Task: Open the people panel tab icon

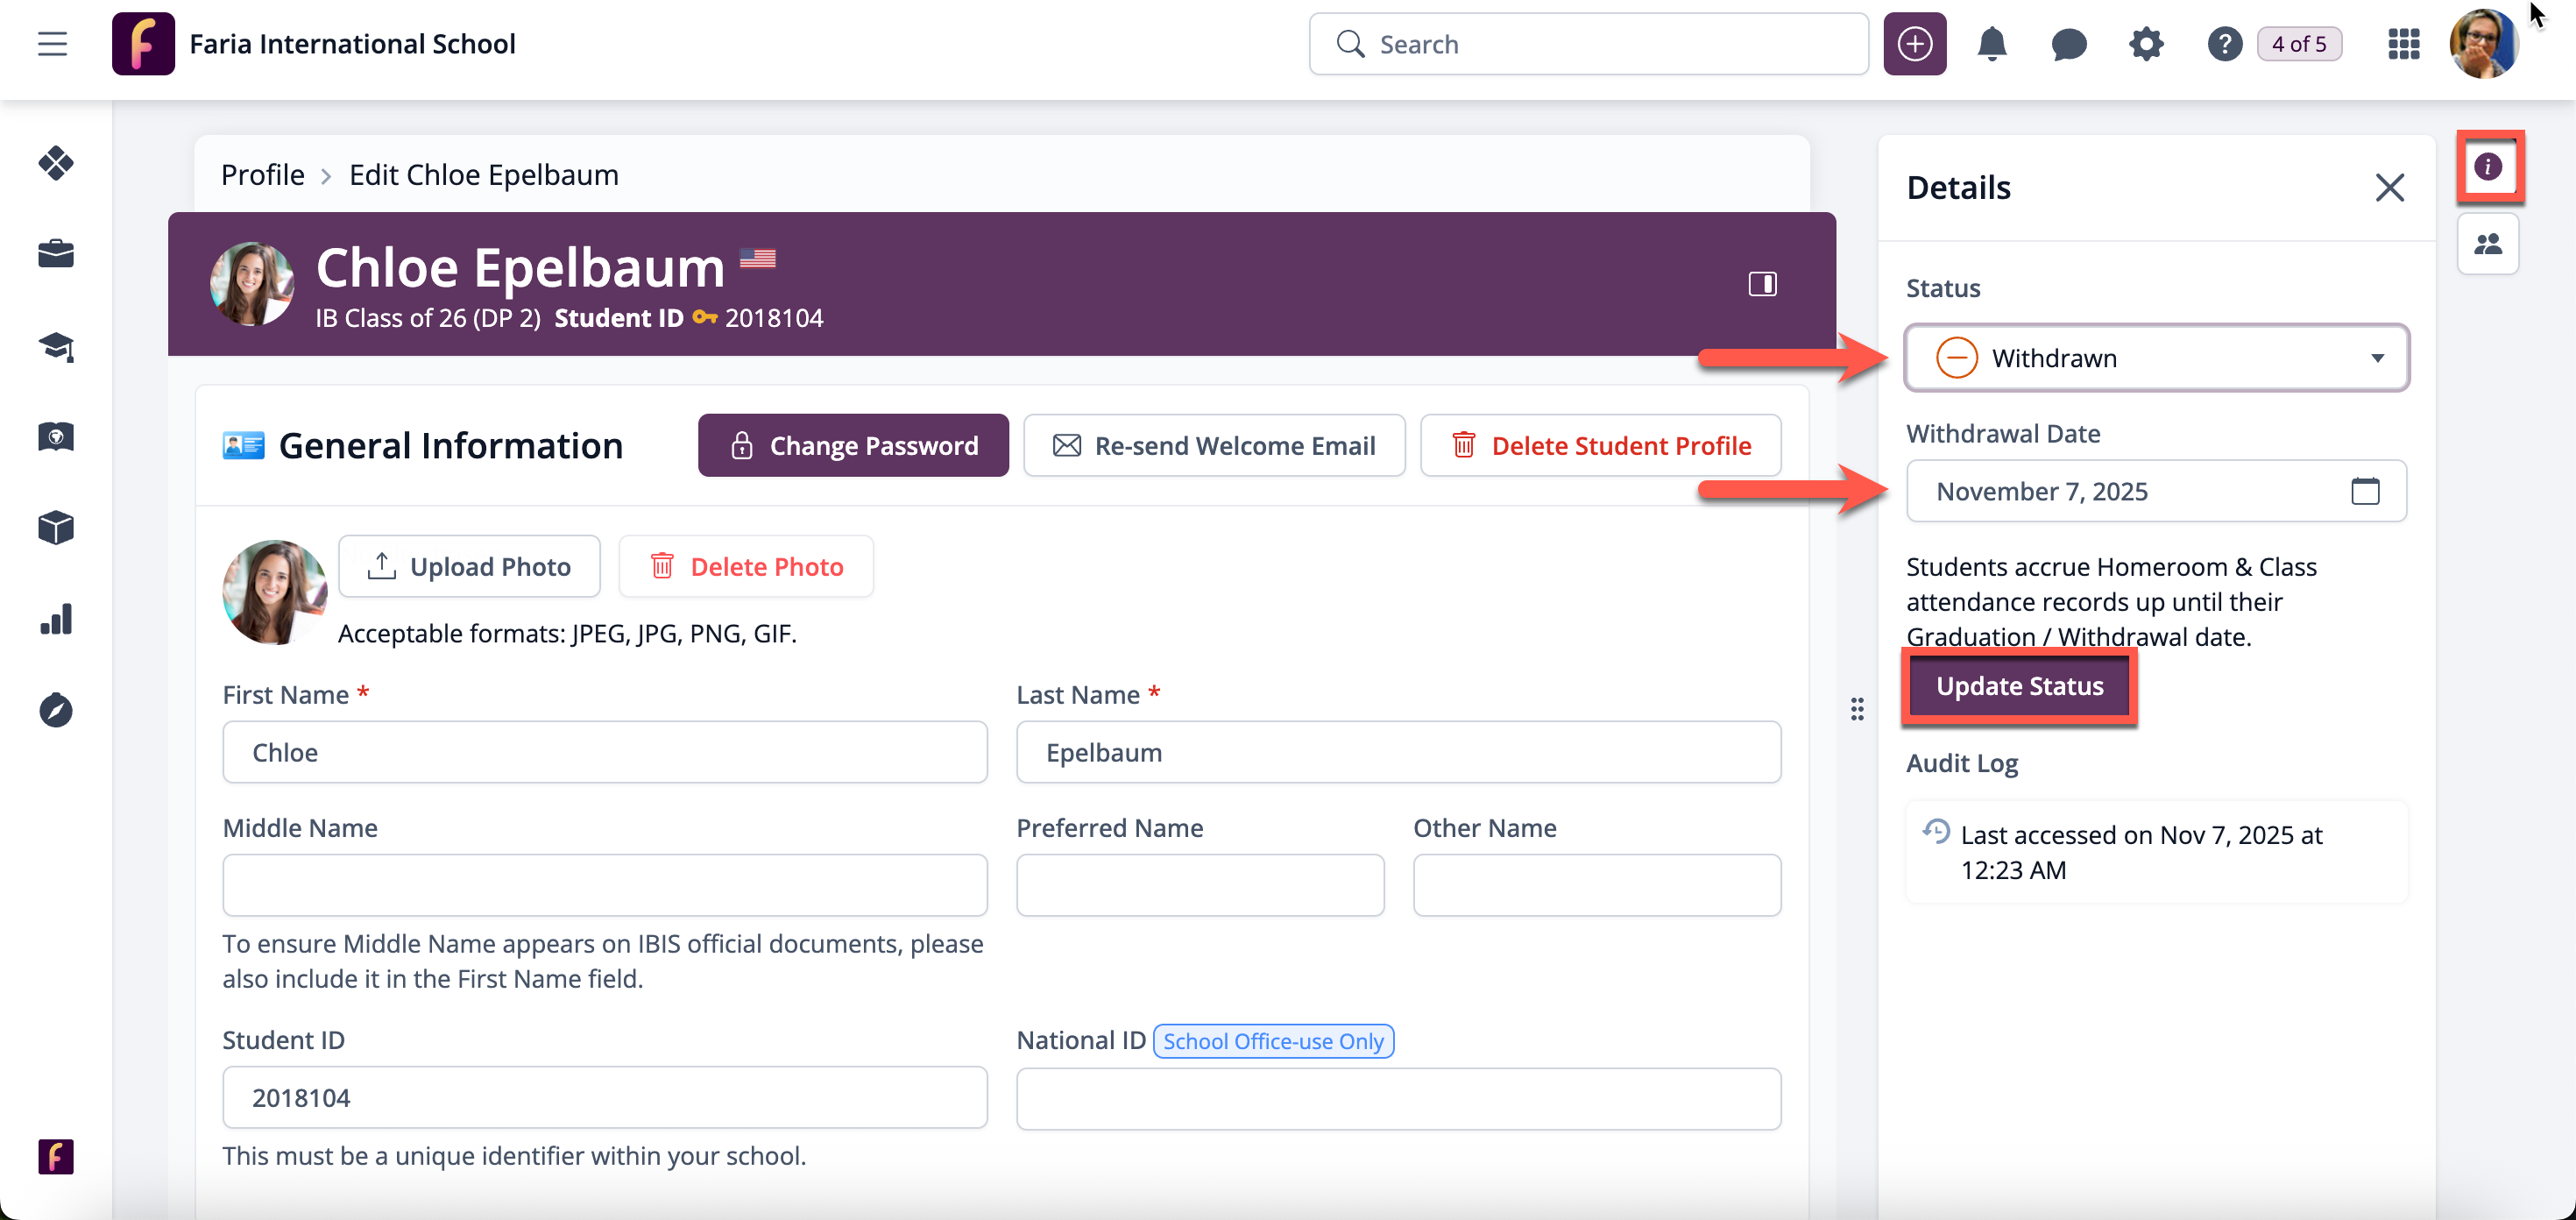Action: coord(2487,244)
